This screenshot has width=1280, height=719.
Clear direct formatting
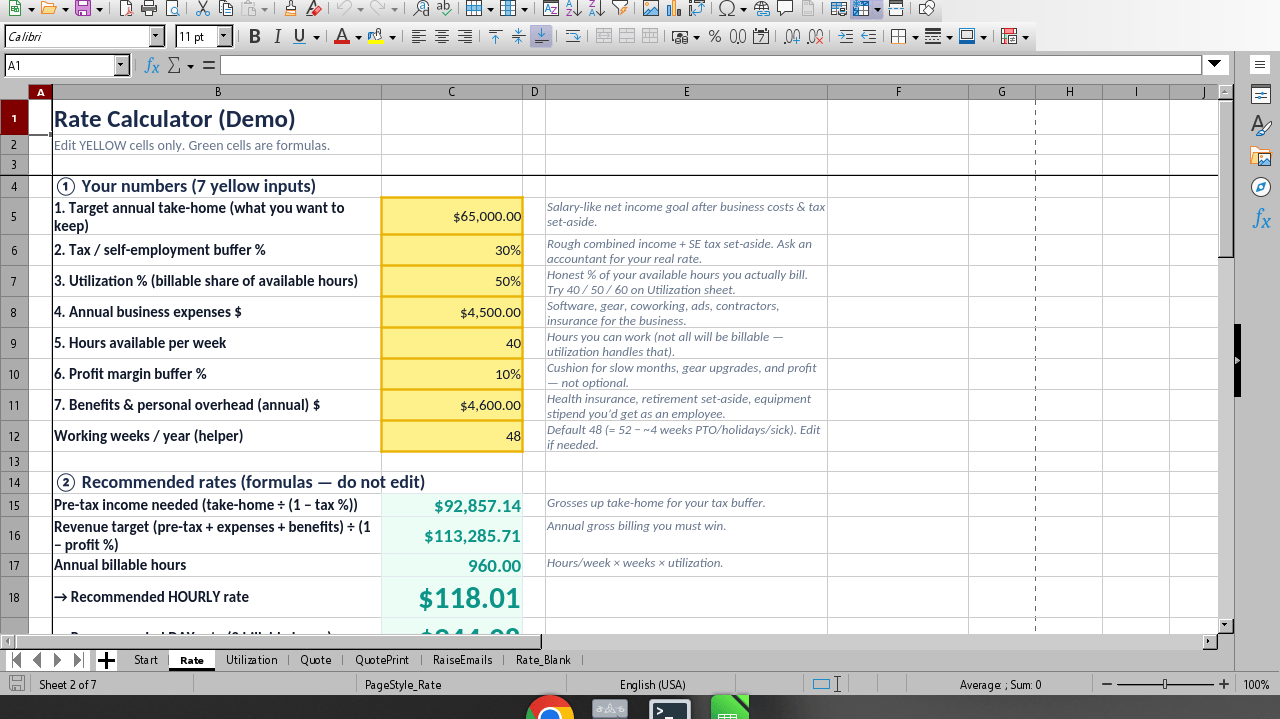point(313,9)
